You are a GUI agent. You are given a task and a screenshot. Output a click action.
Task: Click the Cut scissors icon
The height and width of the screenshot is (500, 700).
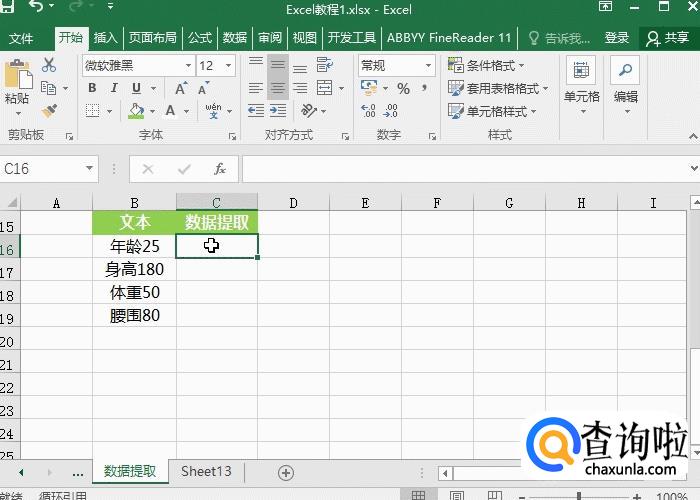pyautogui.click(x=49, y=65)
